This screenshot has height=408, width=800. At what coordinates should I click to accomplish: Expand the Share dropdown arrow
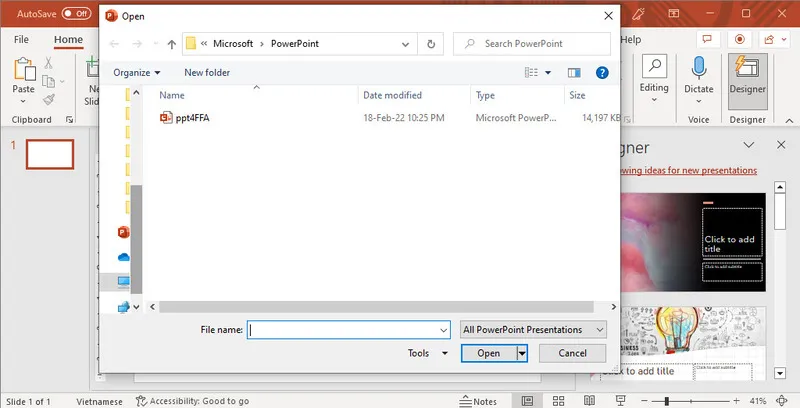point(782,40)
